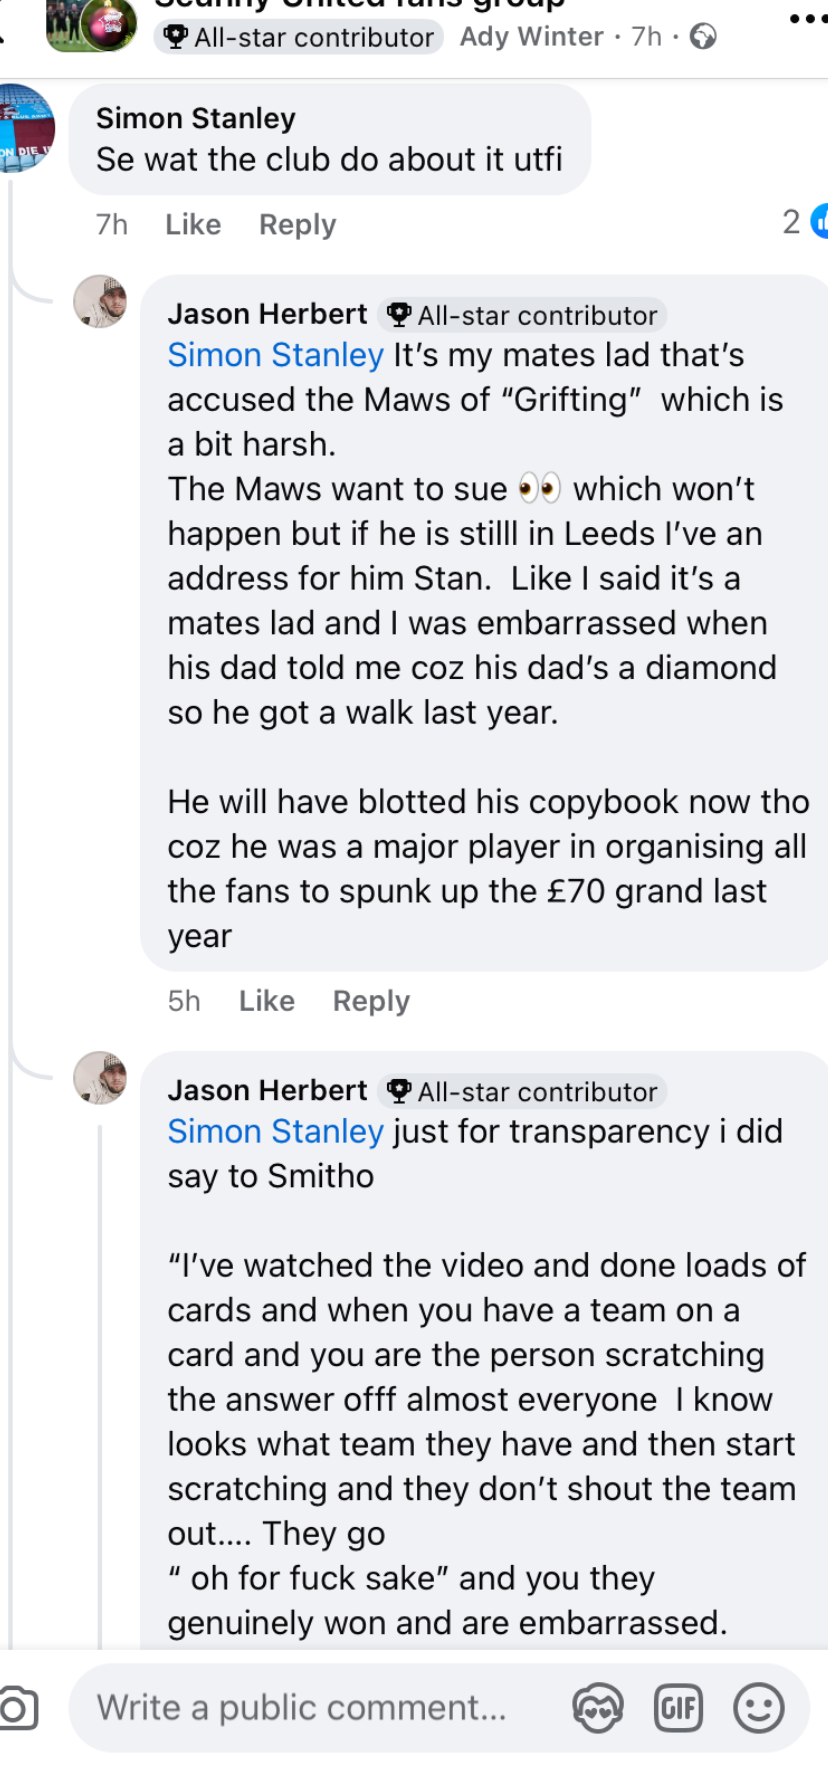Reply to Jason Herbert's 5h comment
828x1792 pixels.
pos(371,1001)
